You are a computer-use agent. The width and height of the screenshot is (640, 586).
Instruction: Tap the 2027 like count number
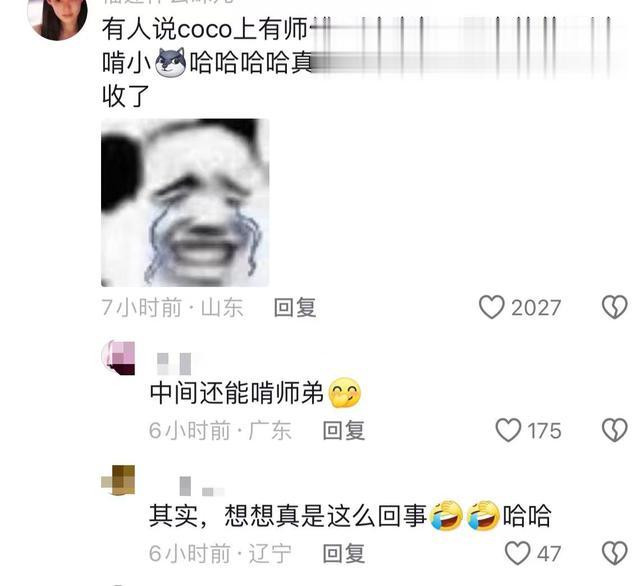(536, 308)
